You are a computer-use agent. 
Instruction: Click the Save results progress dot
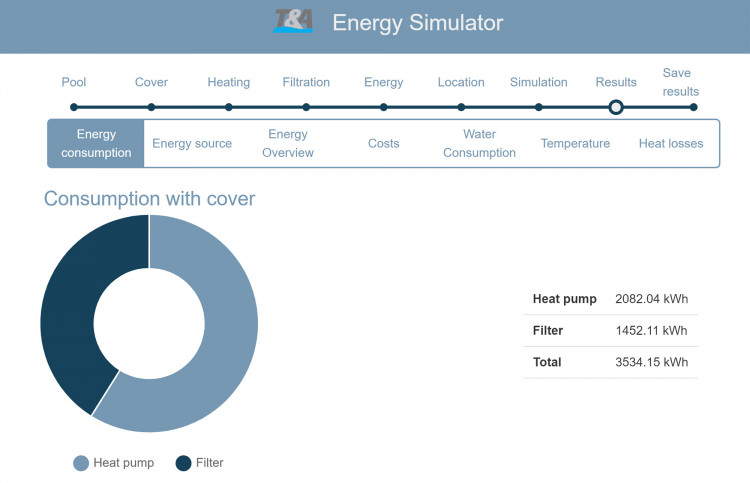coord(694,107)
